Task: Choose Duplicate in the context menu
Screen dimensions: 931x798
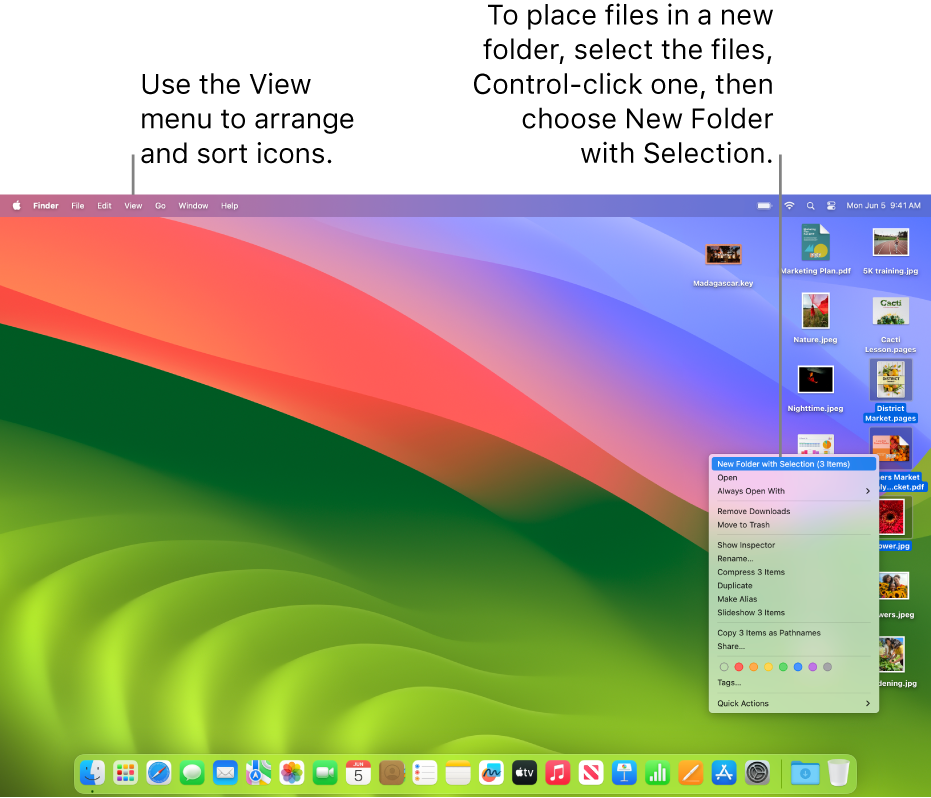Action: (x=794, y=585)
